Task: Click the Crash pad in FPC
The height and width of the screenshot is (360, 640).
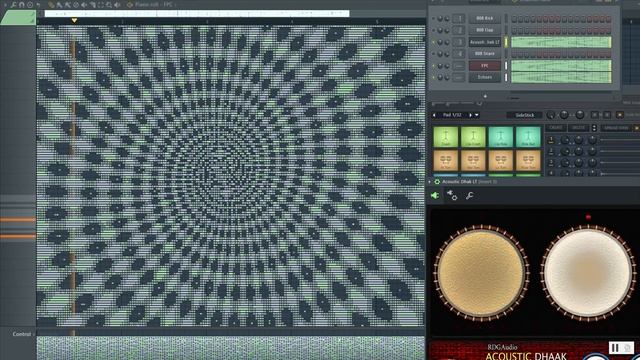Action: 445,137
